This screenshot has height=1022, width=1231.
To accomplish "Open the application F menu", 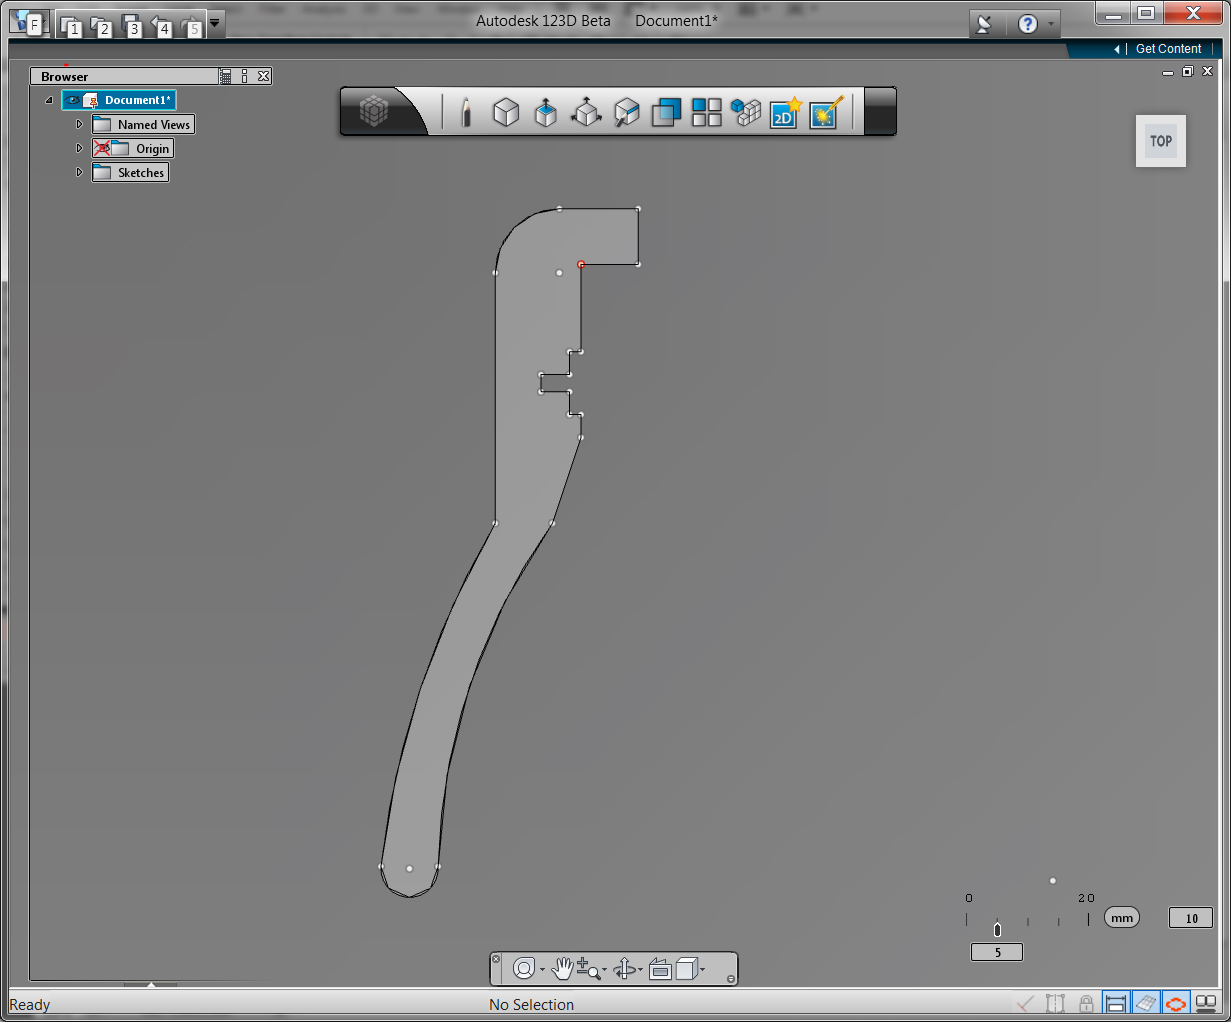I will pyautogui.click(x=28, y=20).
